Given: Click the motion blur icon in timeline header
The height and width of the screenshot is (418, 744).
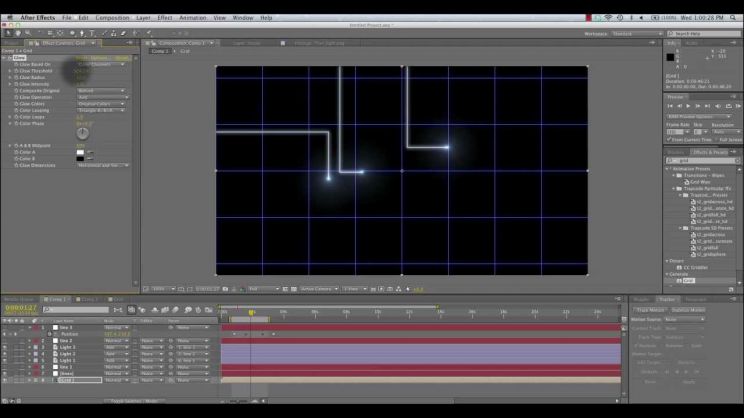Looking at the screenshot, I should 176,310.
